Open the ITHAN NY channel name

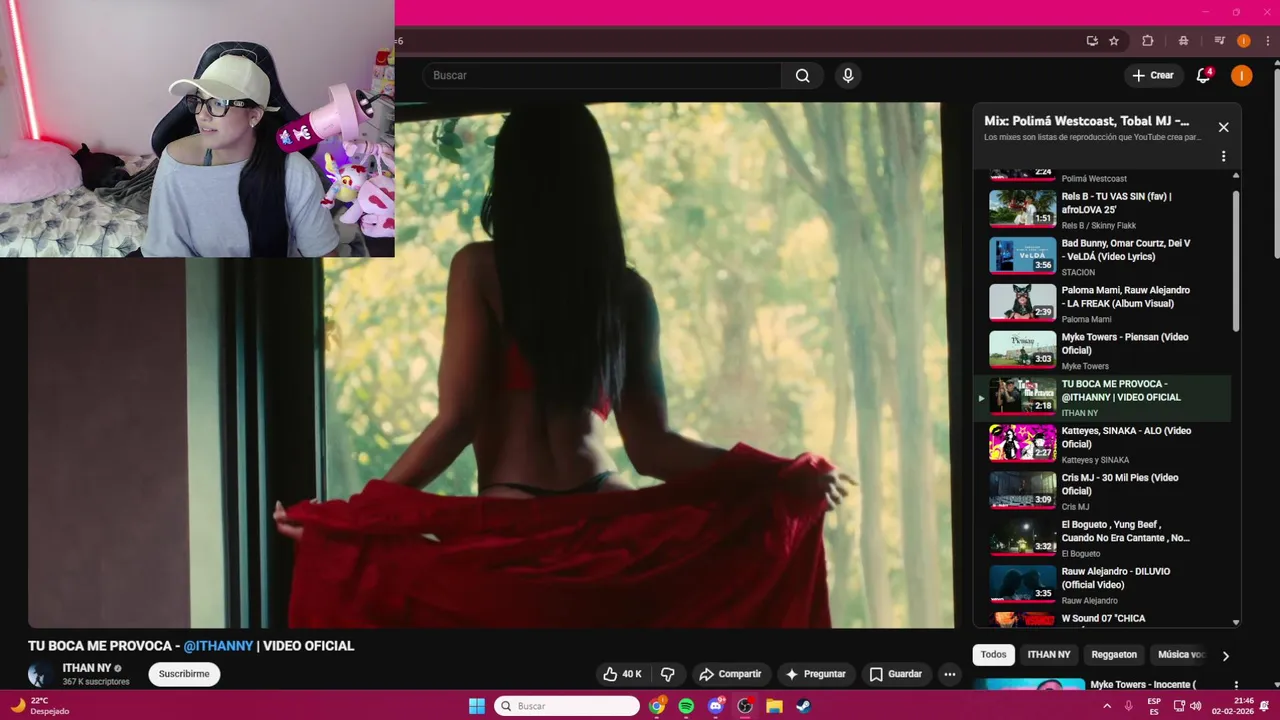86,668
